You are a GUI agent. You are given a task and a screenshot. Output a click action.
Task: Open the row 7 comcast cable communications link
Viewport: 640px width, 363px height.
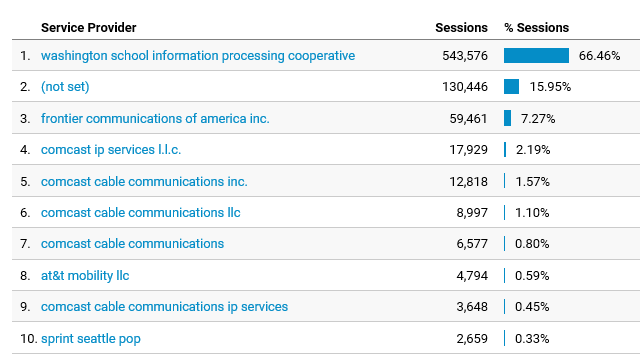tap(132, 244)
